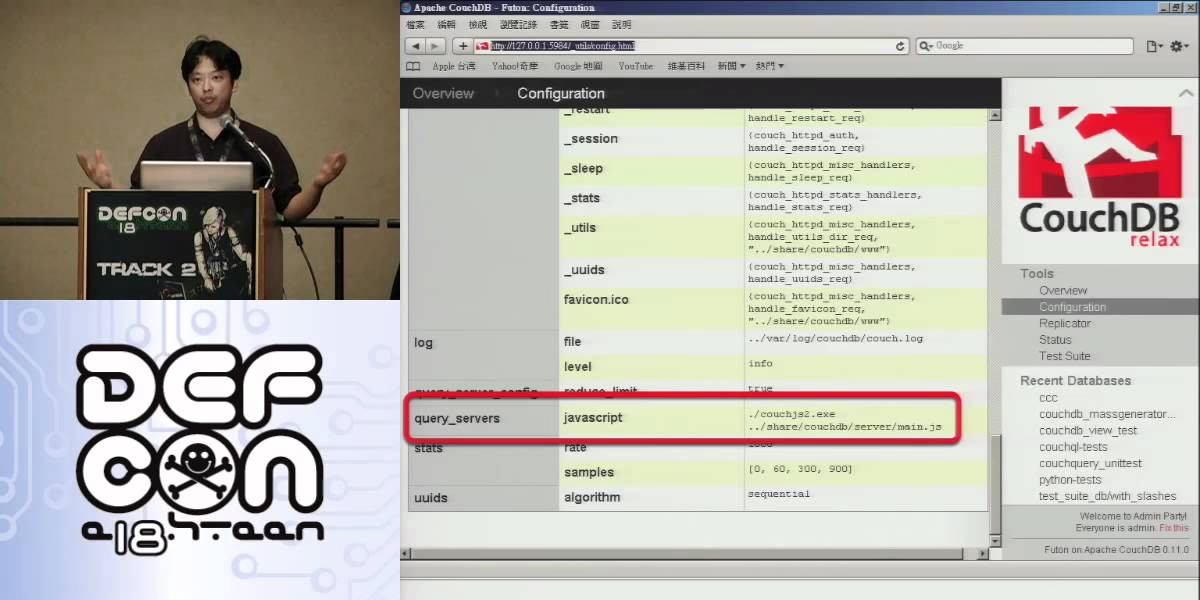Click the 'favicon.ico' handler name
The width and height of the screenshot is (1200, 600).
596,299
